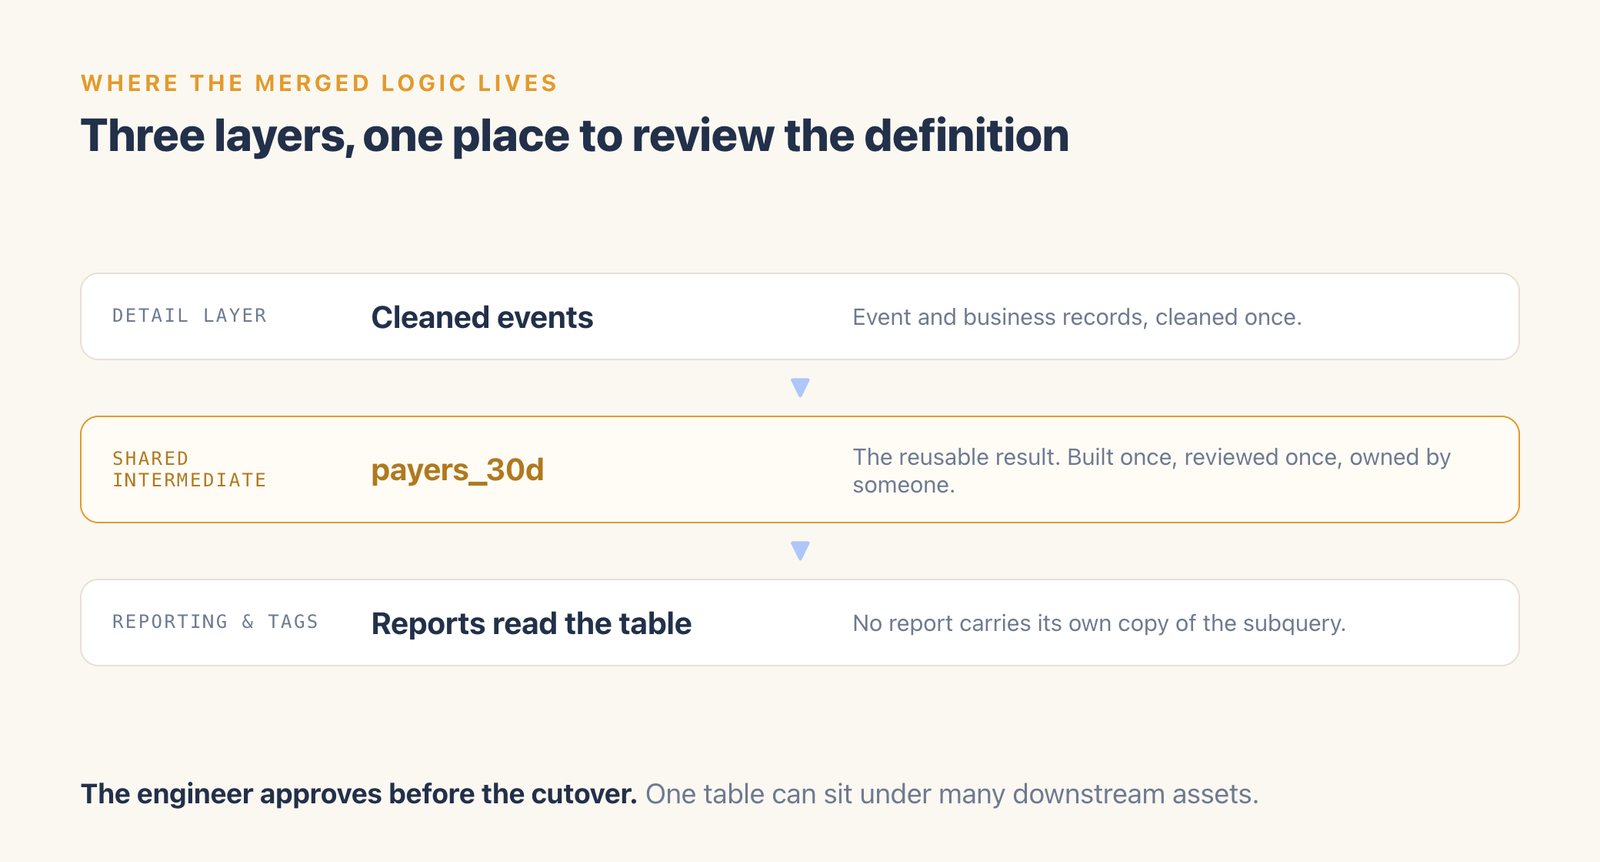
Task: Select the 'DETAIL LAYER' label
Action: coord(190,316)
